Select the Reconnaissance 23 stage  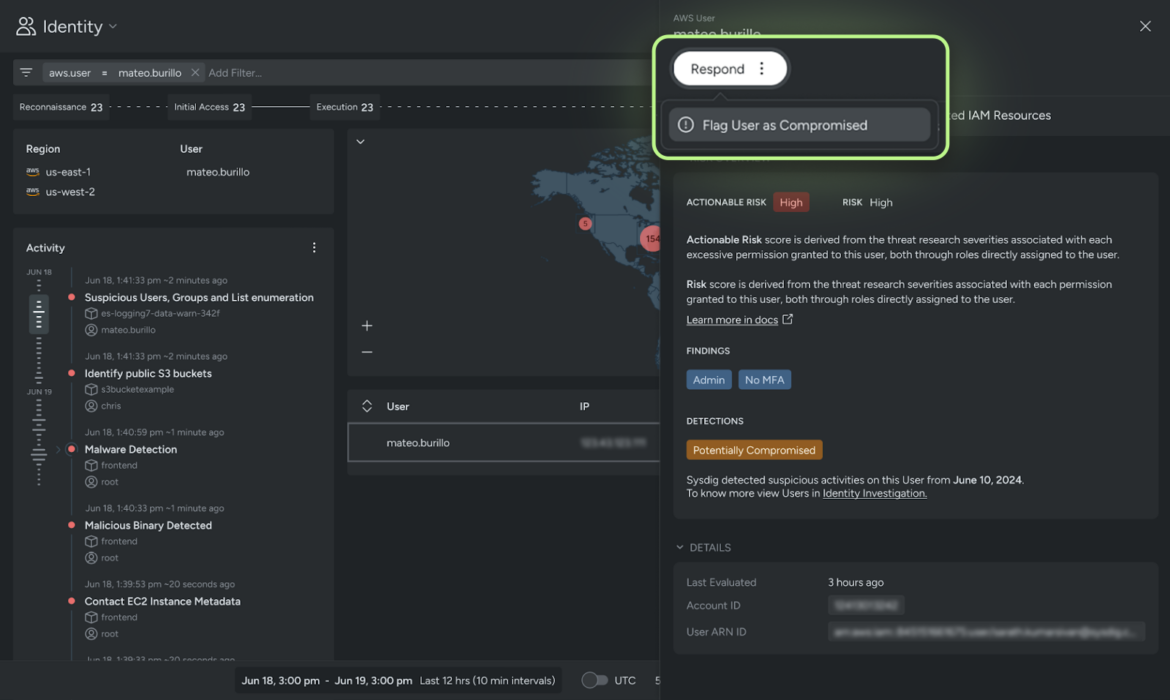pyautogui.click(x=60, y=107)
